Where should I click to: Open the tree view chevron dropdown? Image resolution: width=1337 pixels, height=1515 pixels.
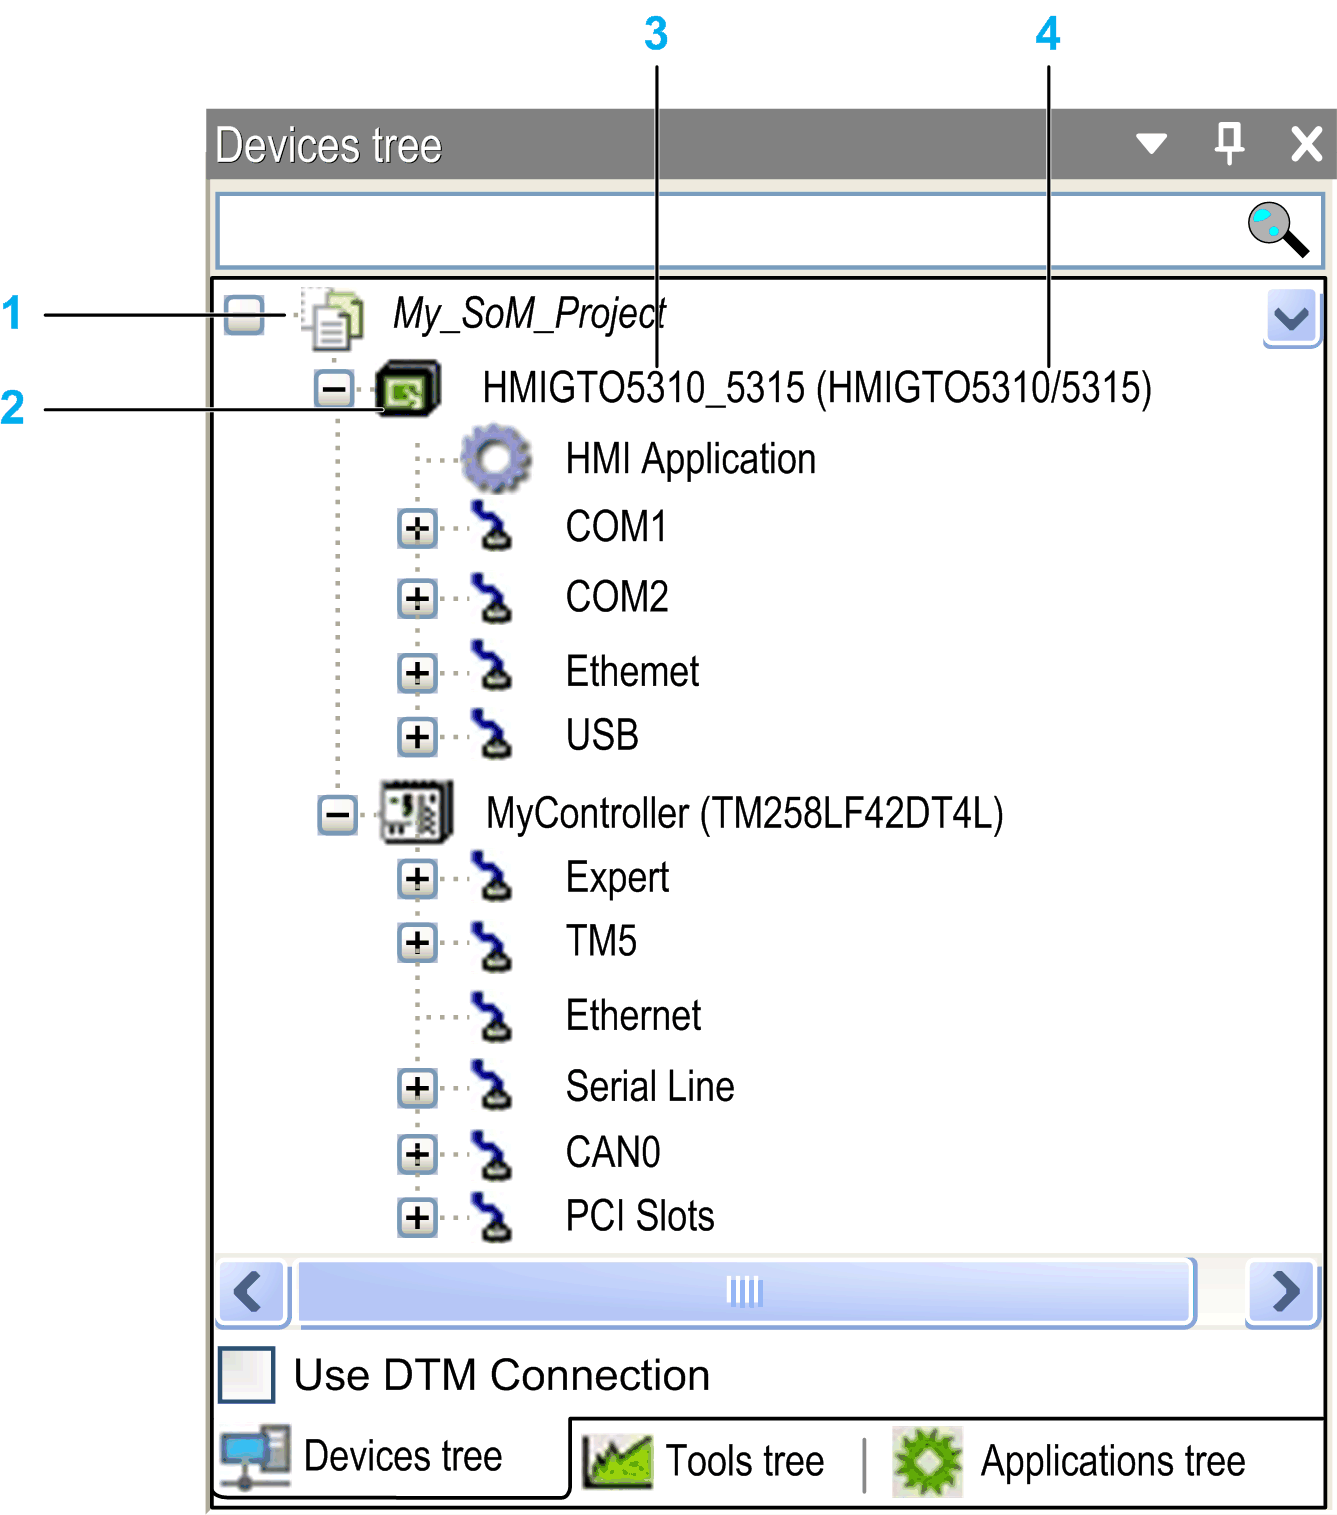point(1292,318)
